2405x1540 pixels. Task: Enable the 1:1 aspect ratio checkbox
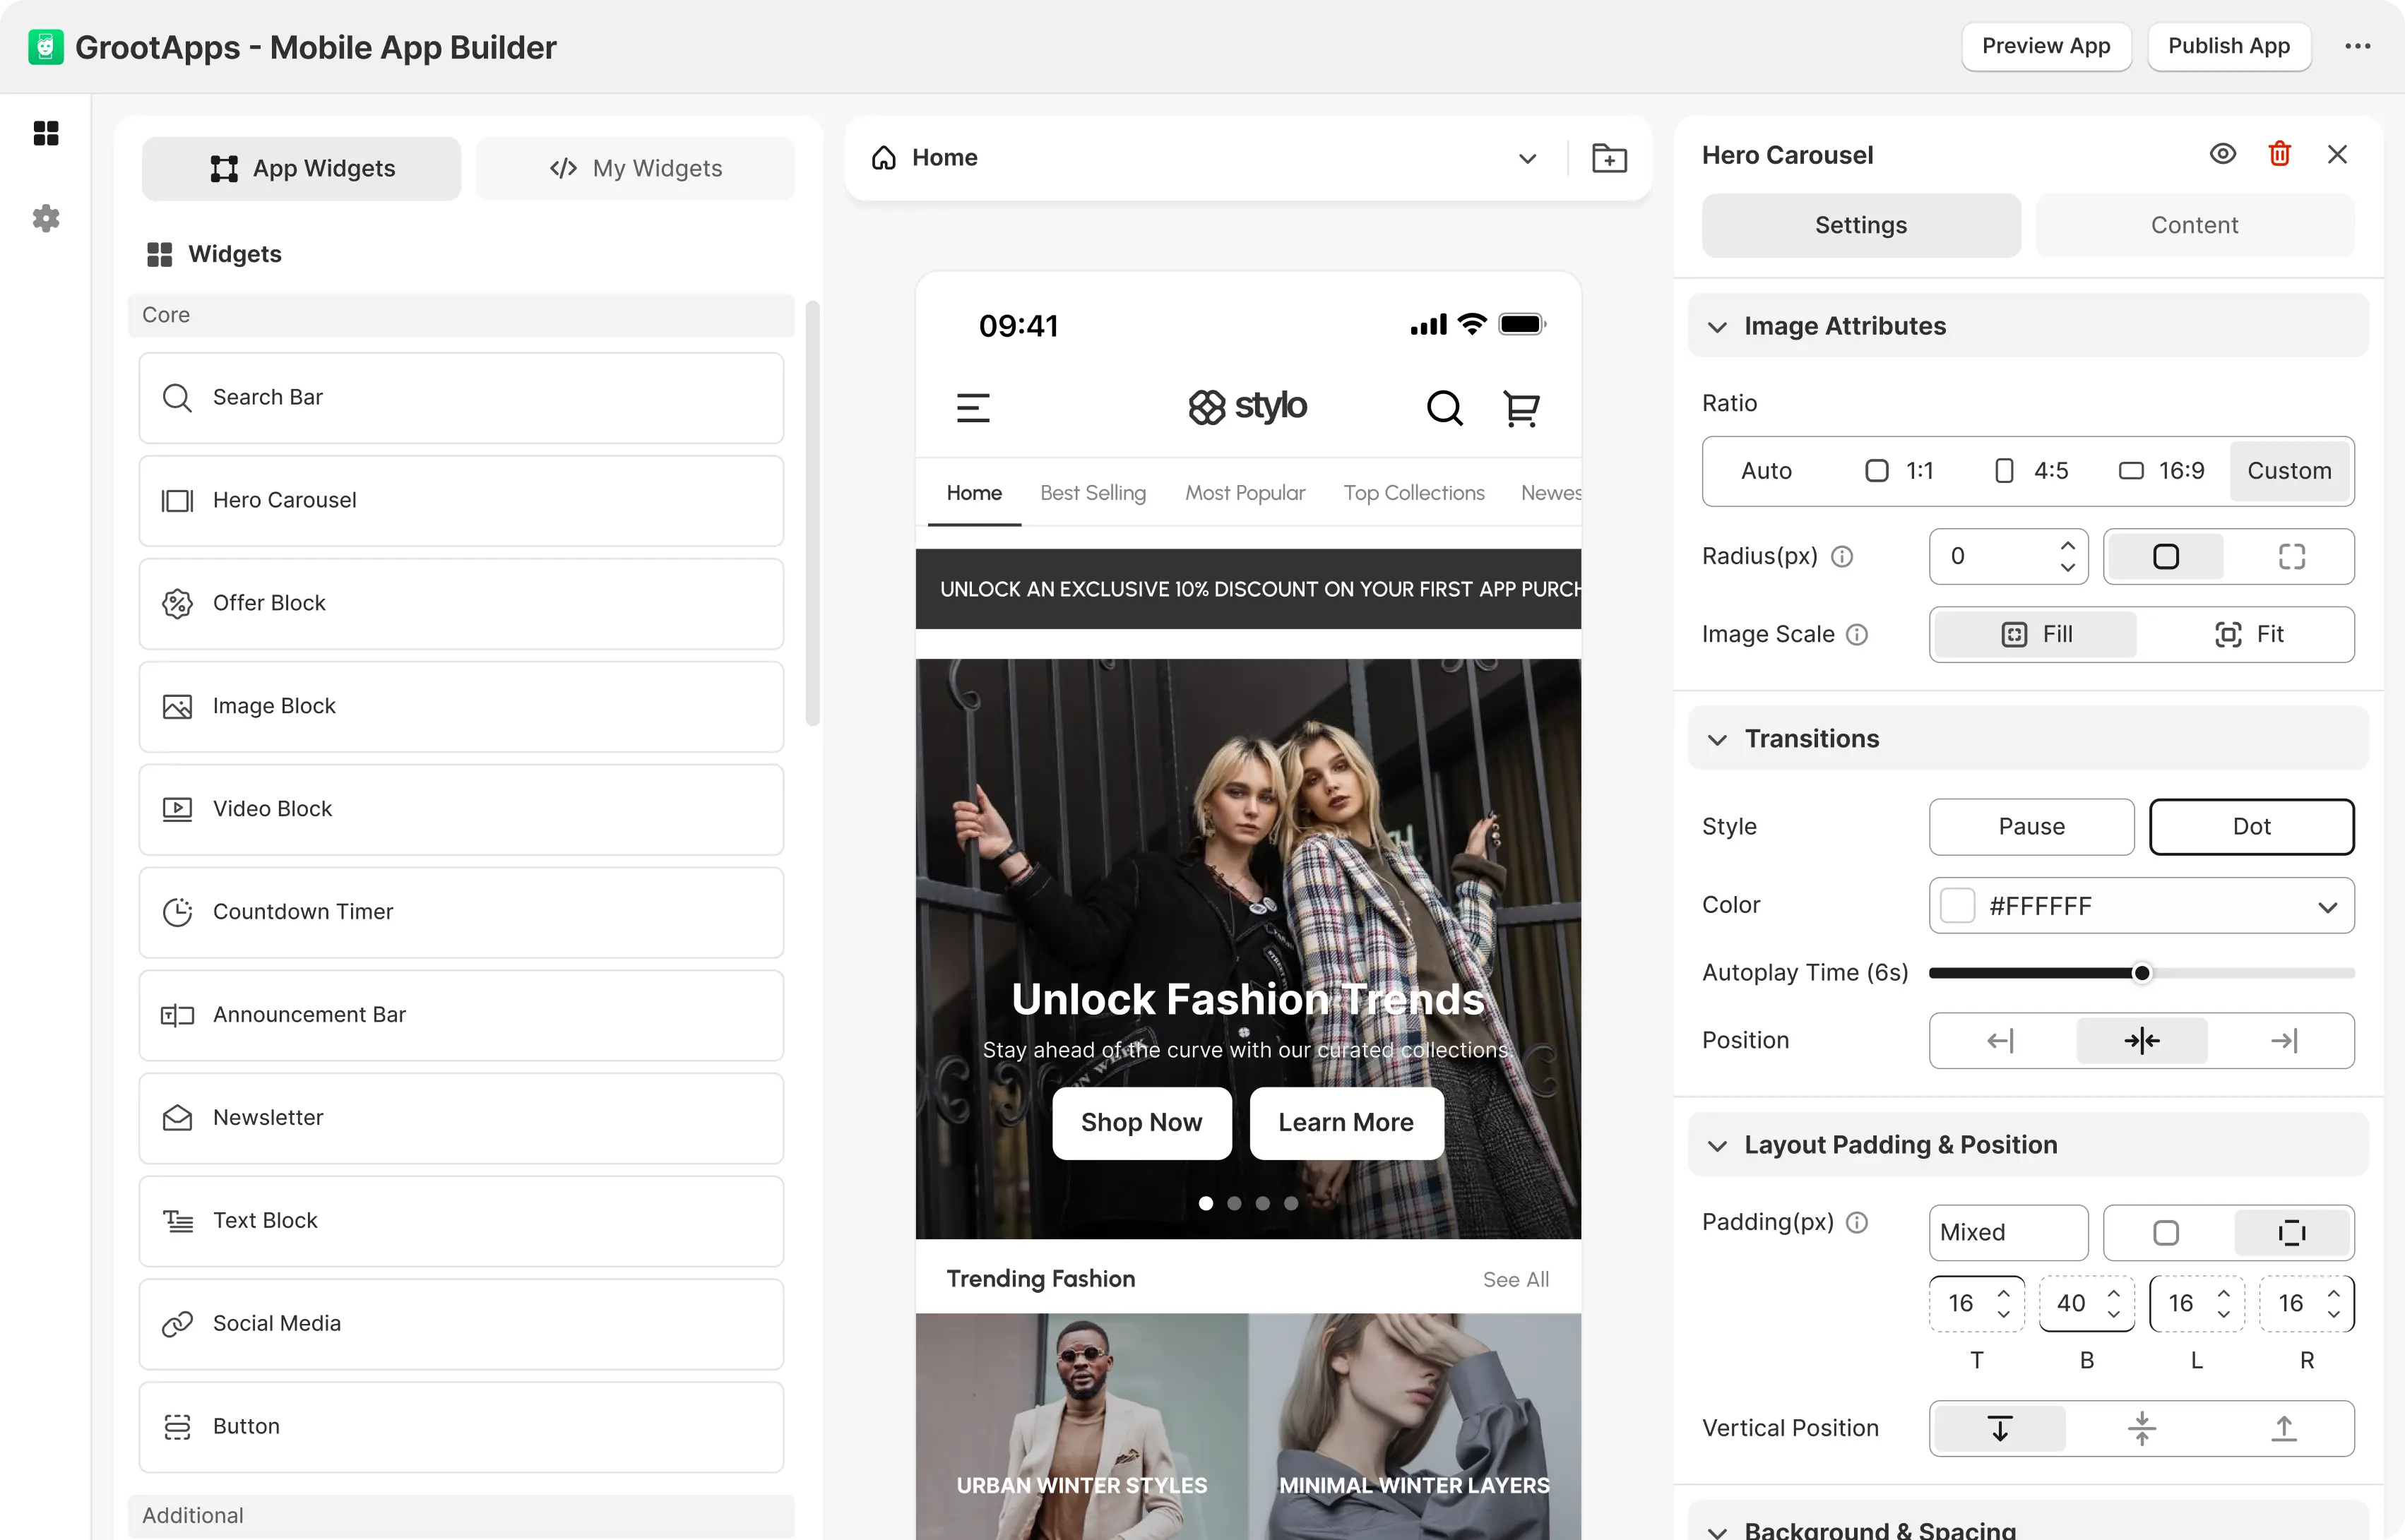[x=1876, y=470]
